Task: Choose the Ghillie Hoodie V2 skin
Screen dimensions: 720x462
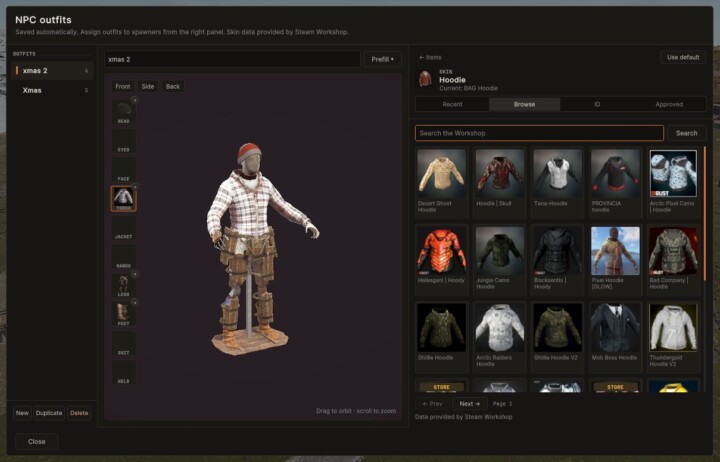Action: [557, 336]
